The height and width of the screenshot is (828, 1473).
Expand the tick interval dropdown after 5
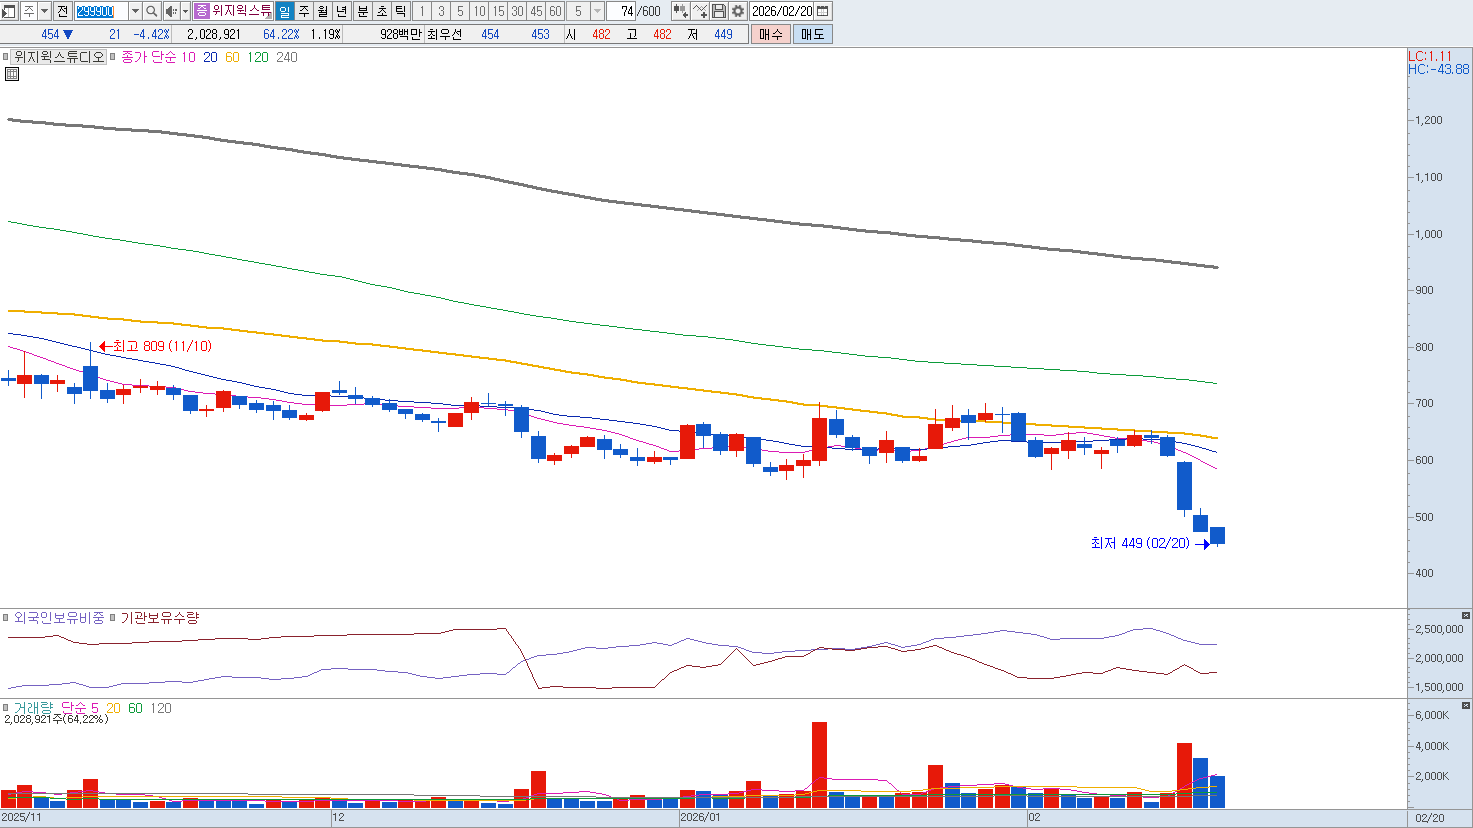tap(597, 11)
